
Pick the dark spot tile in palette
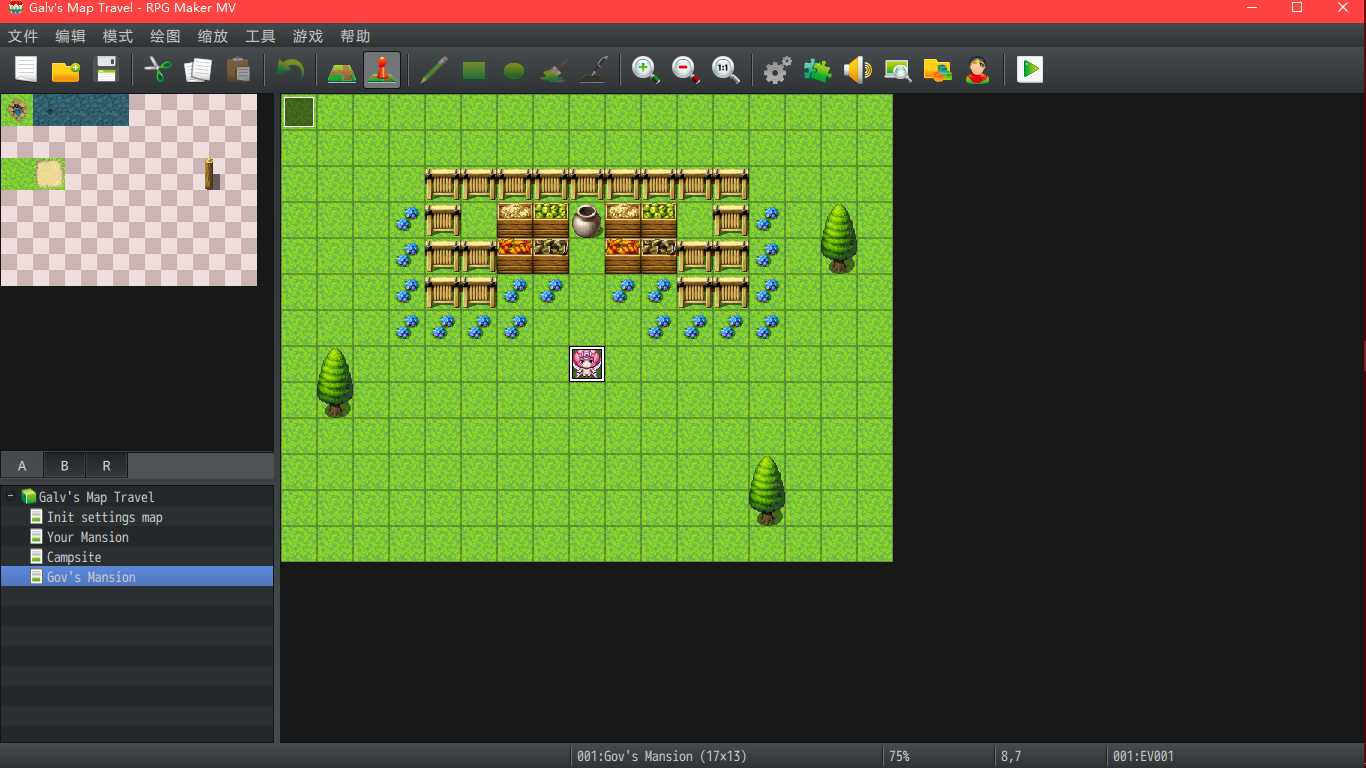tap(17, 110)
